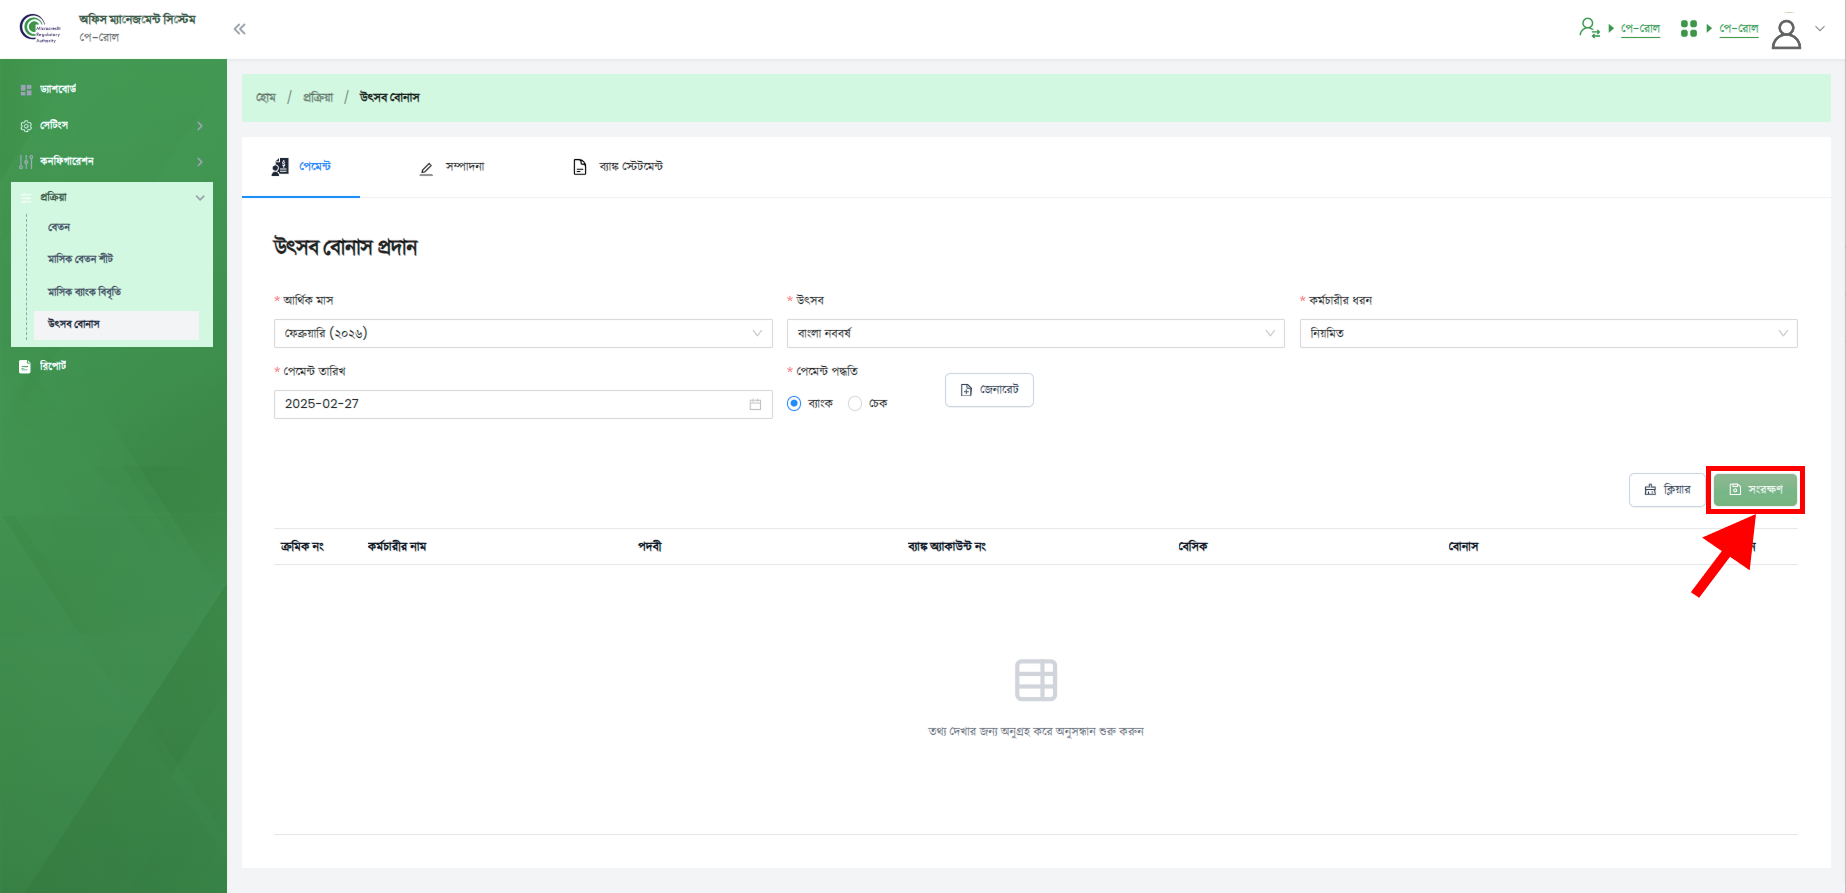Expand the সেটিংস sidebar menu

(200, 126)
